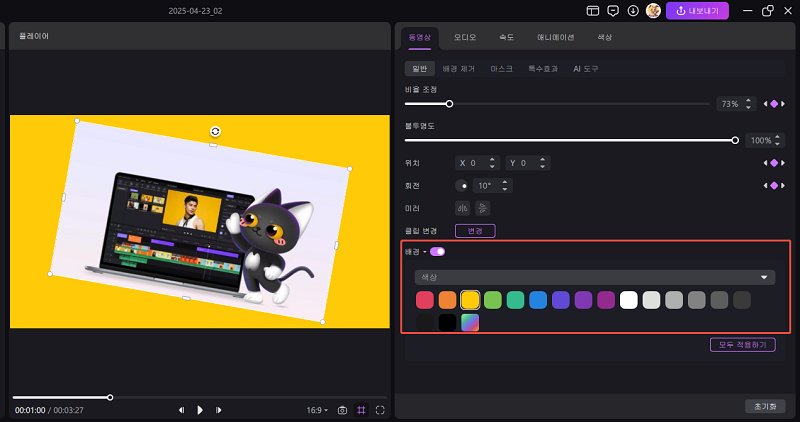Pick the light green background swatch
Viewport: 800px width, 422px height.
pyautogui.click(x=493, y=300)
